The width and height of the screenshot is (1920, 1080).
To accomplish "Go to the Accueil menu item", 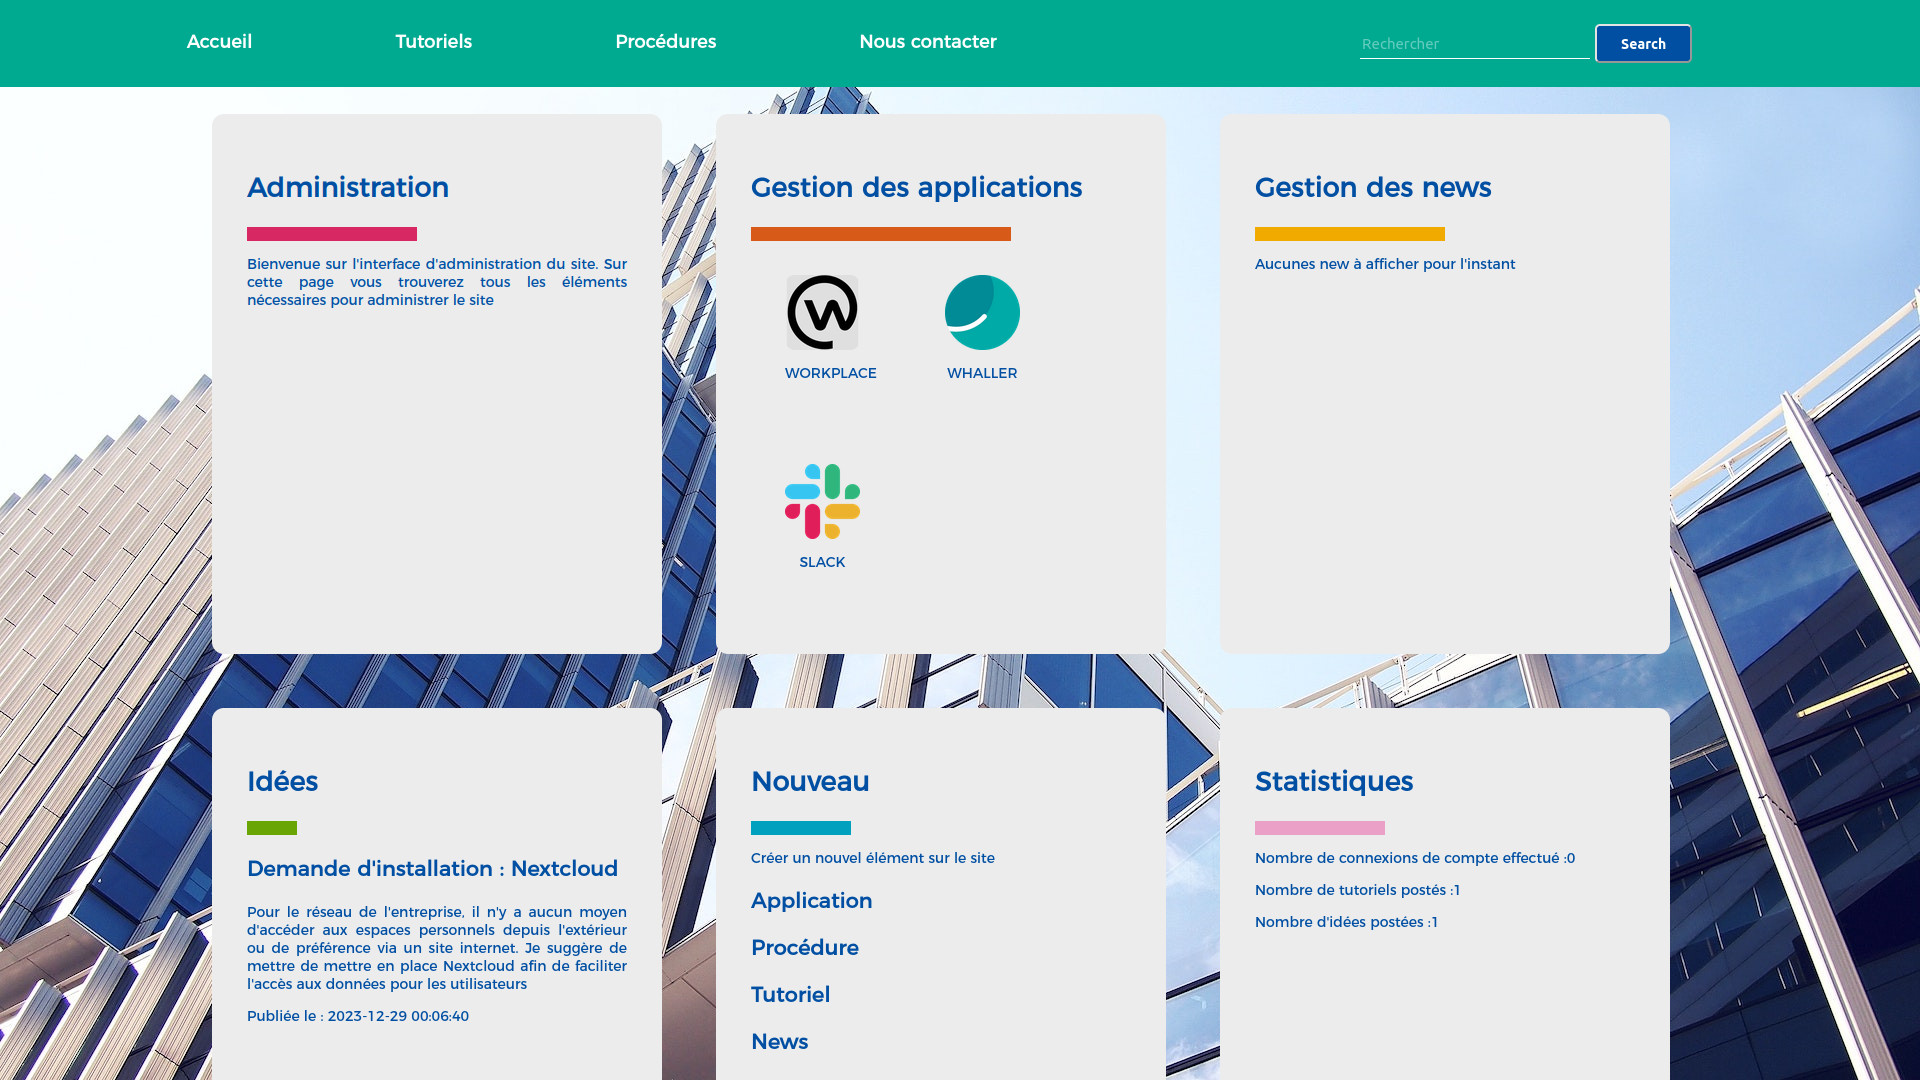I will point(219,42).
